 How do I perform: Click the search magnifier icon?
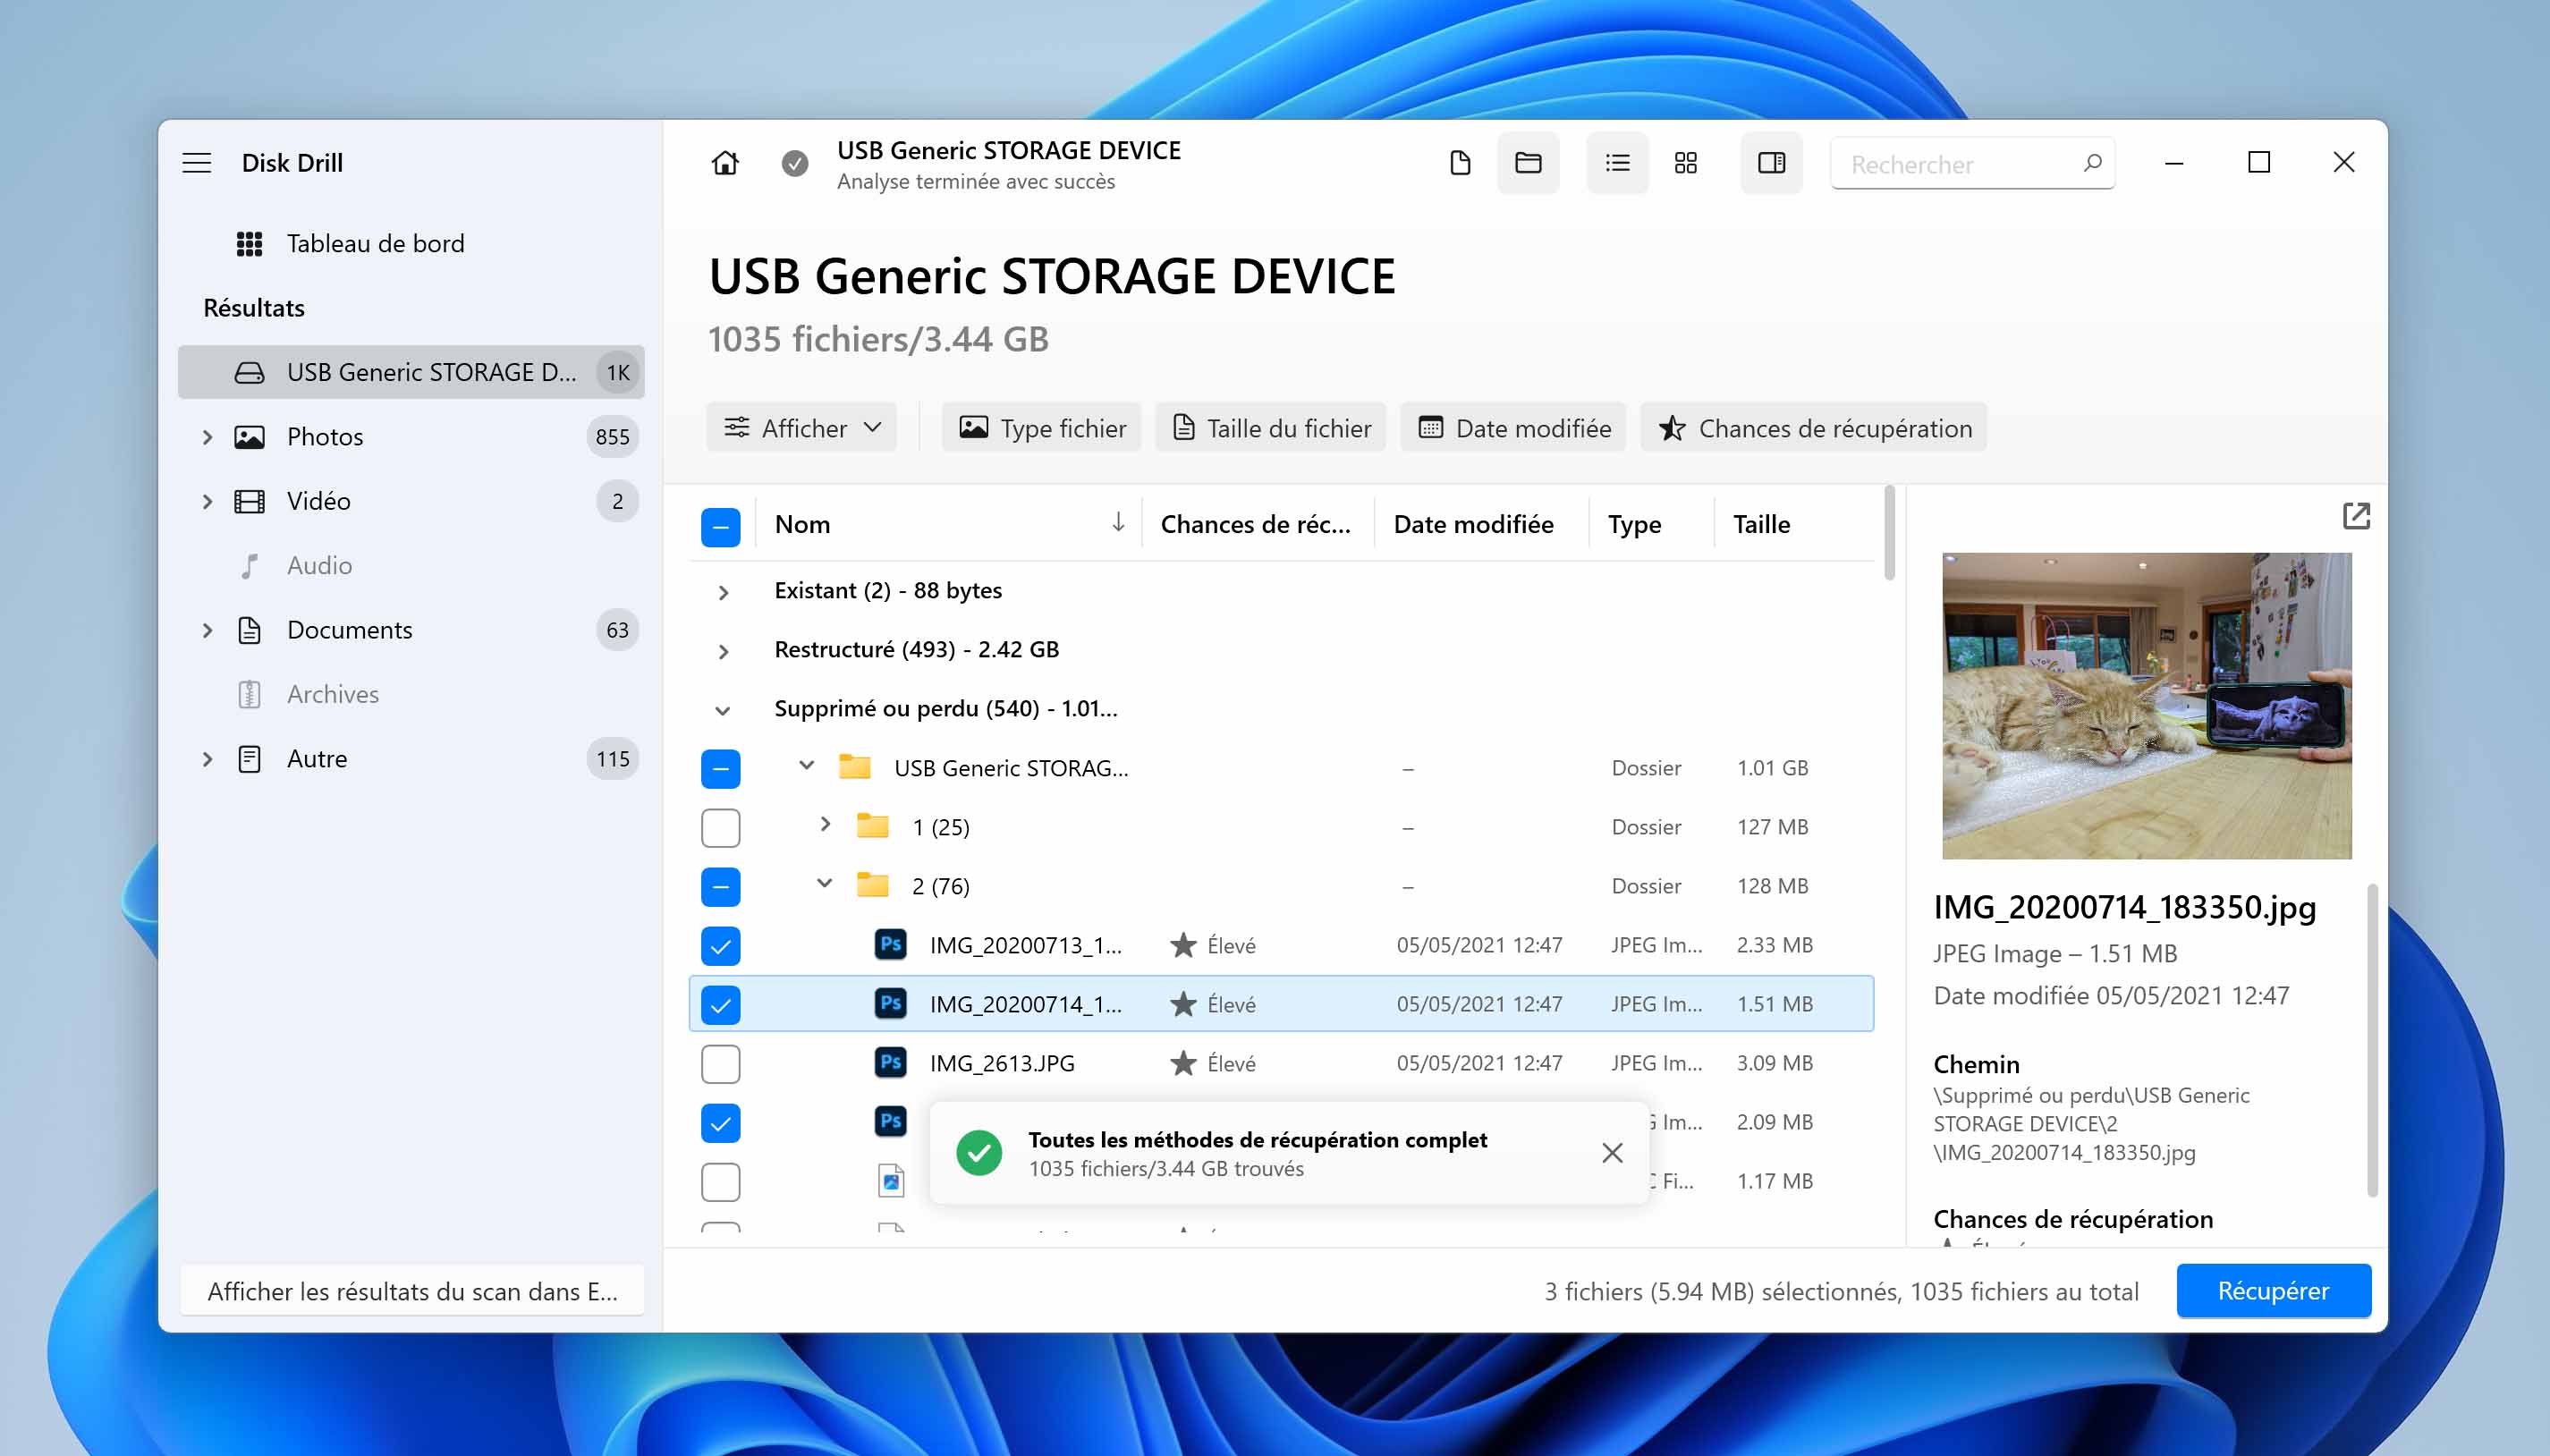(2092, 163)
